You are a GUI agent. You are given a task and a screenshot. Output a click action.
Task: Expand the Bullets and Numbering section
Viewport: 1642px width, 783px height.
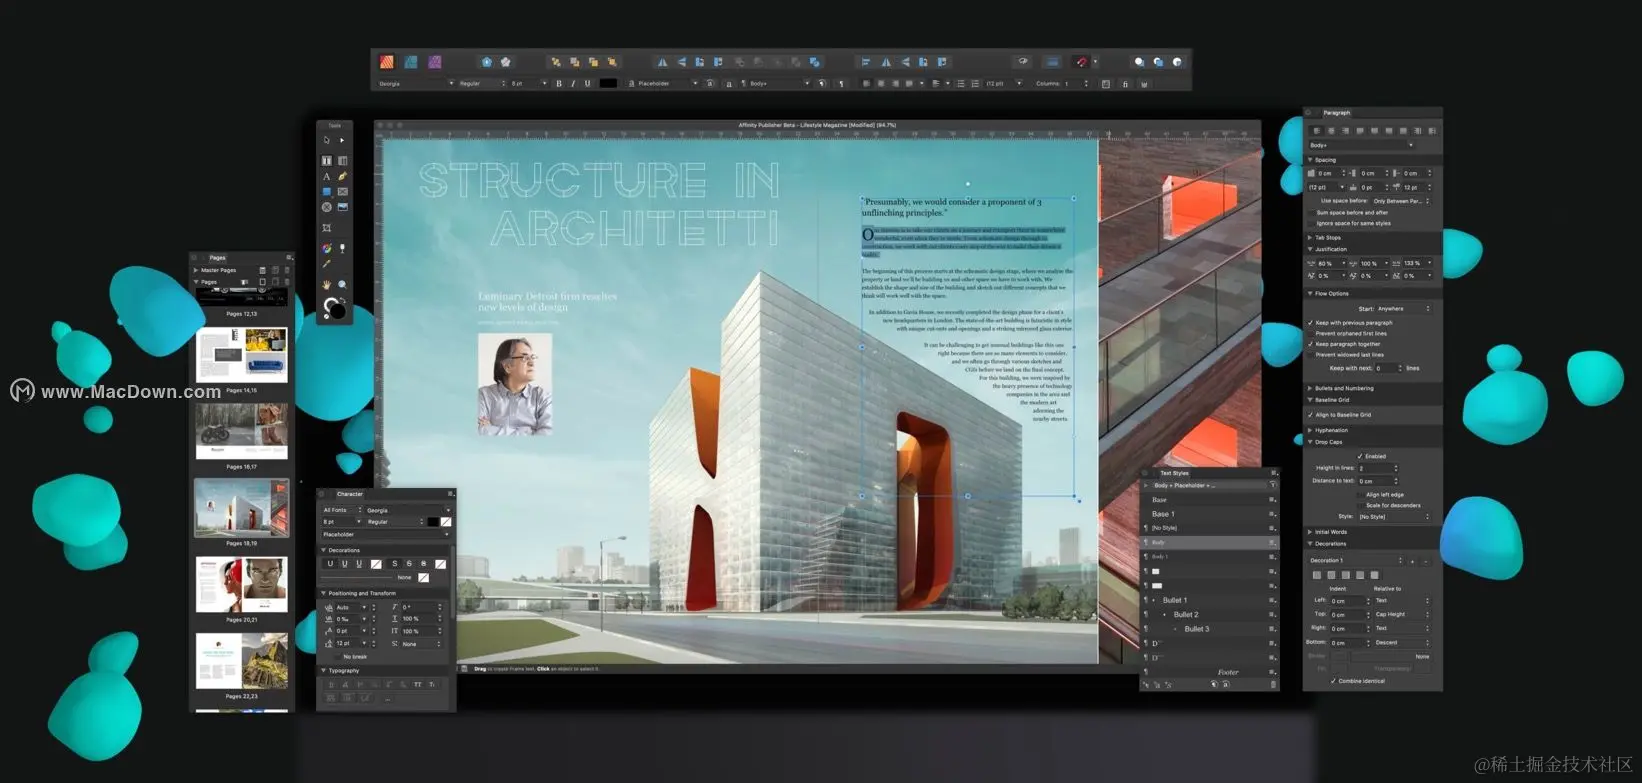pyautogui.click(x=1310, y=388)
